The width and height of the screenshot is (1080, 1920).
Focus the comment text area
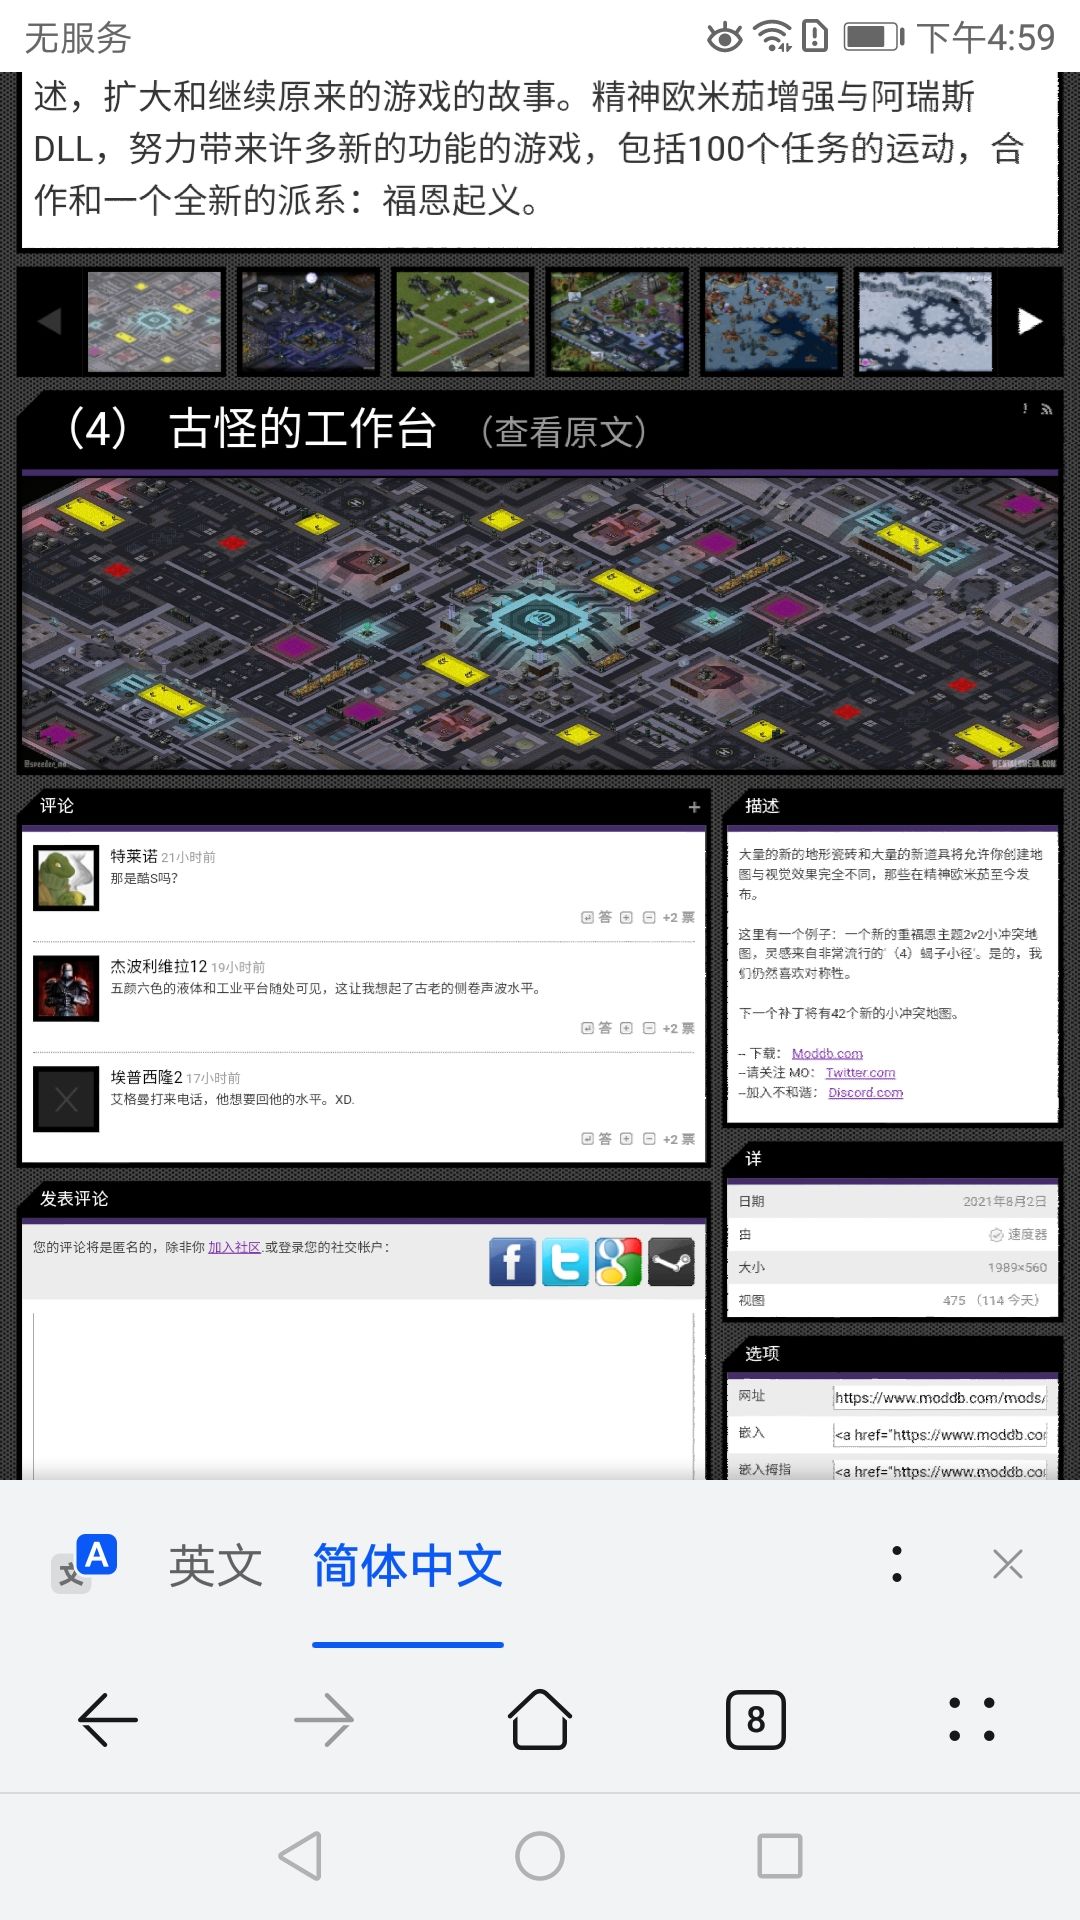tap(364, 1396)
